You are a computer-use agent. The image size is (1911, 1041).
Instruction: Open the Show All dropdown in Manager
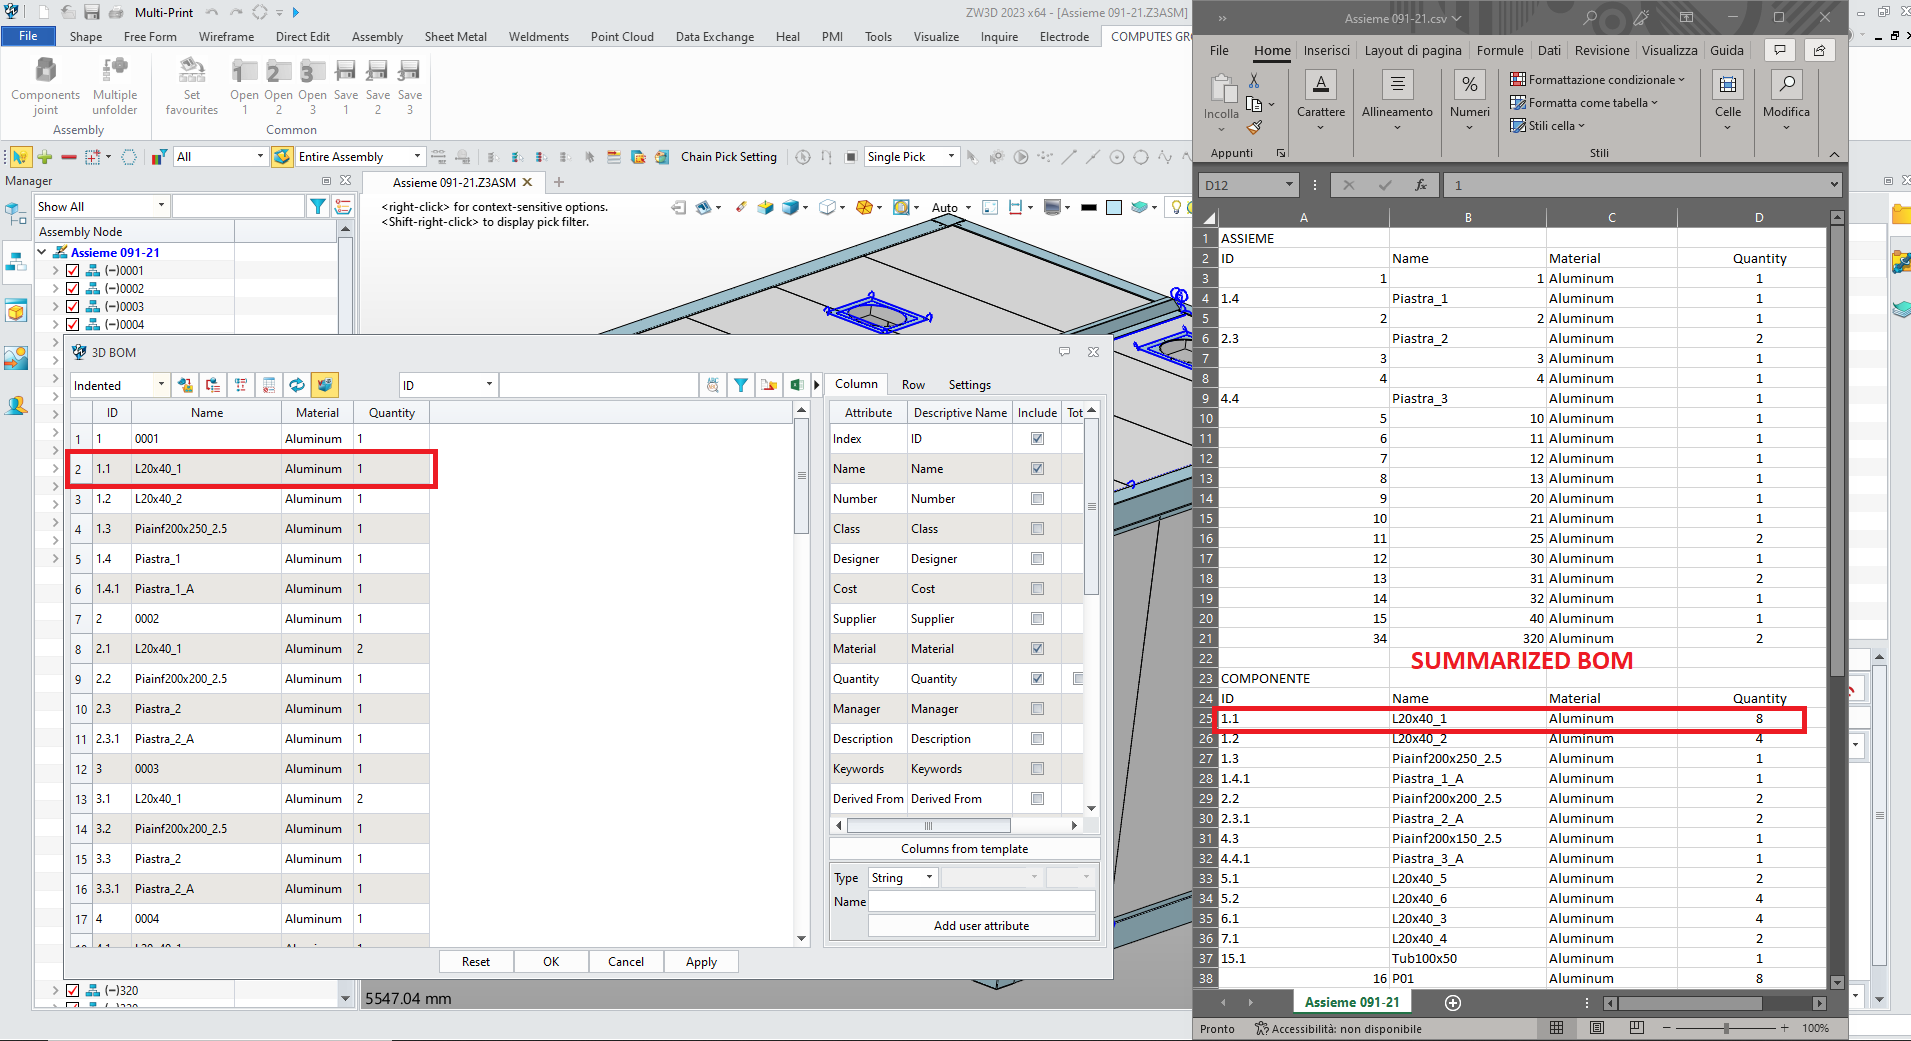pyautogui.click(x=101, y=206)
